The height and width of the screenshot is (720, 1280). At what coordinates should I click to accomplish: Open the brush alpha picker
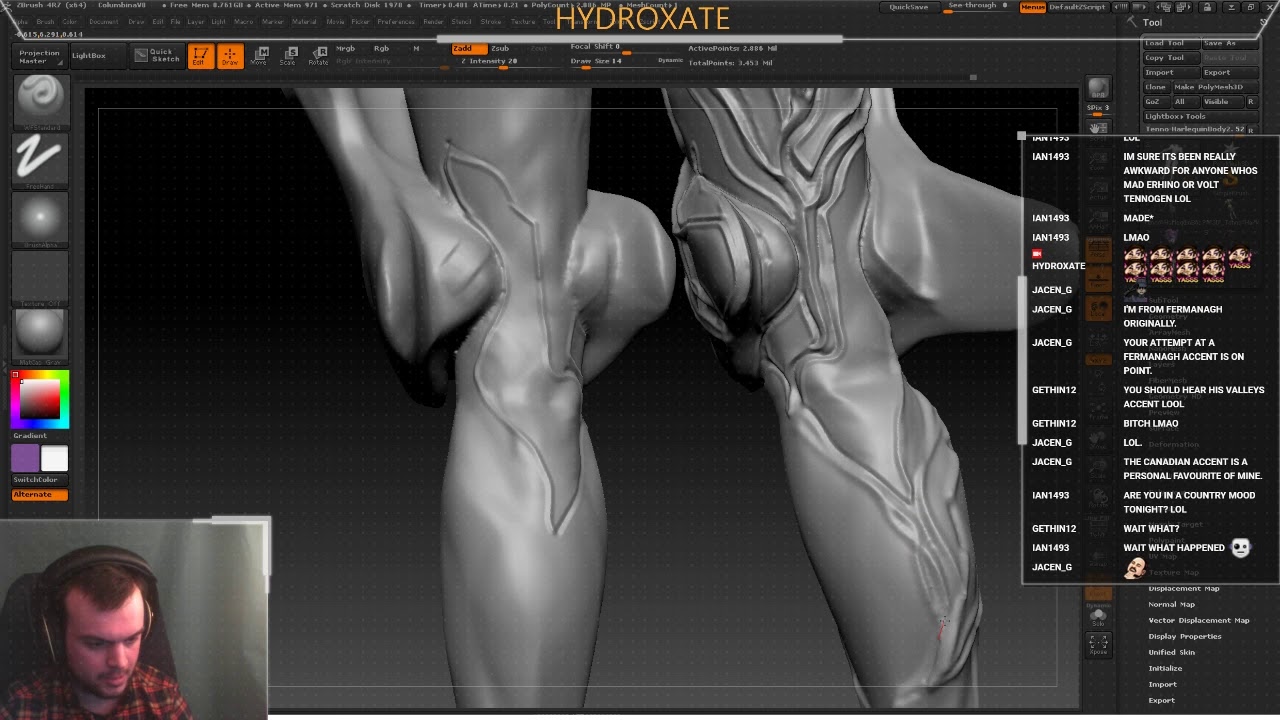(40, 220)
